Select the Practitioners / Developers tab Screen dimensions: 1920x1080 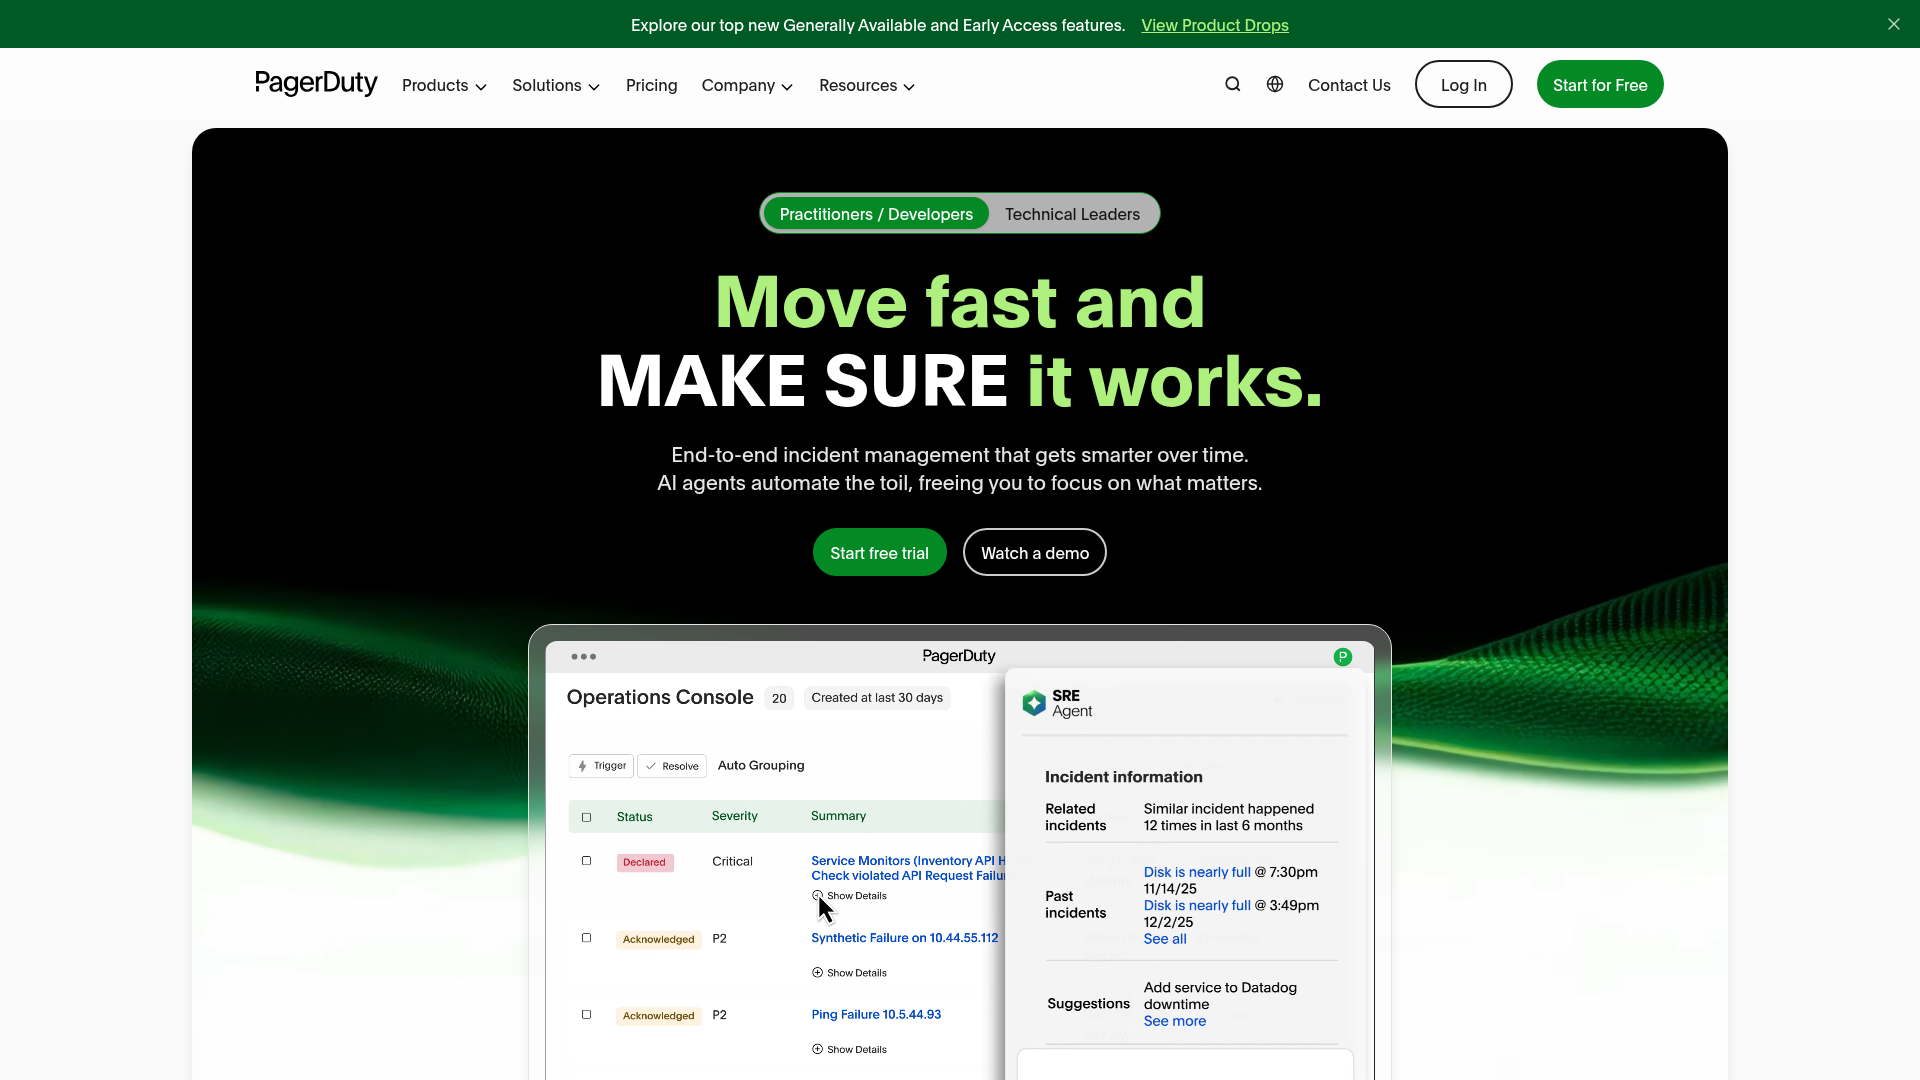click(876, 214)
